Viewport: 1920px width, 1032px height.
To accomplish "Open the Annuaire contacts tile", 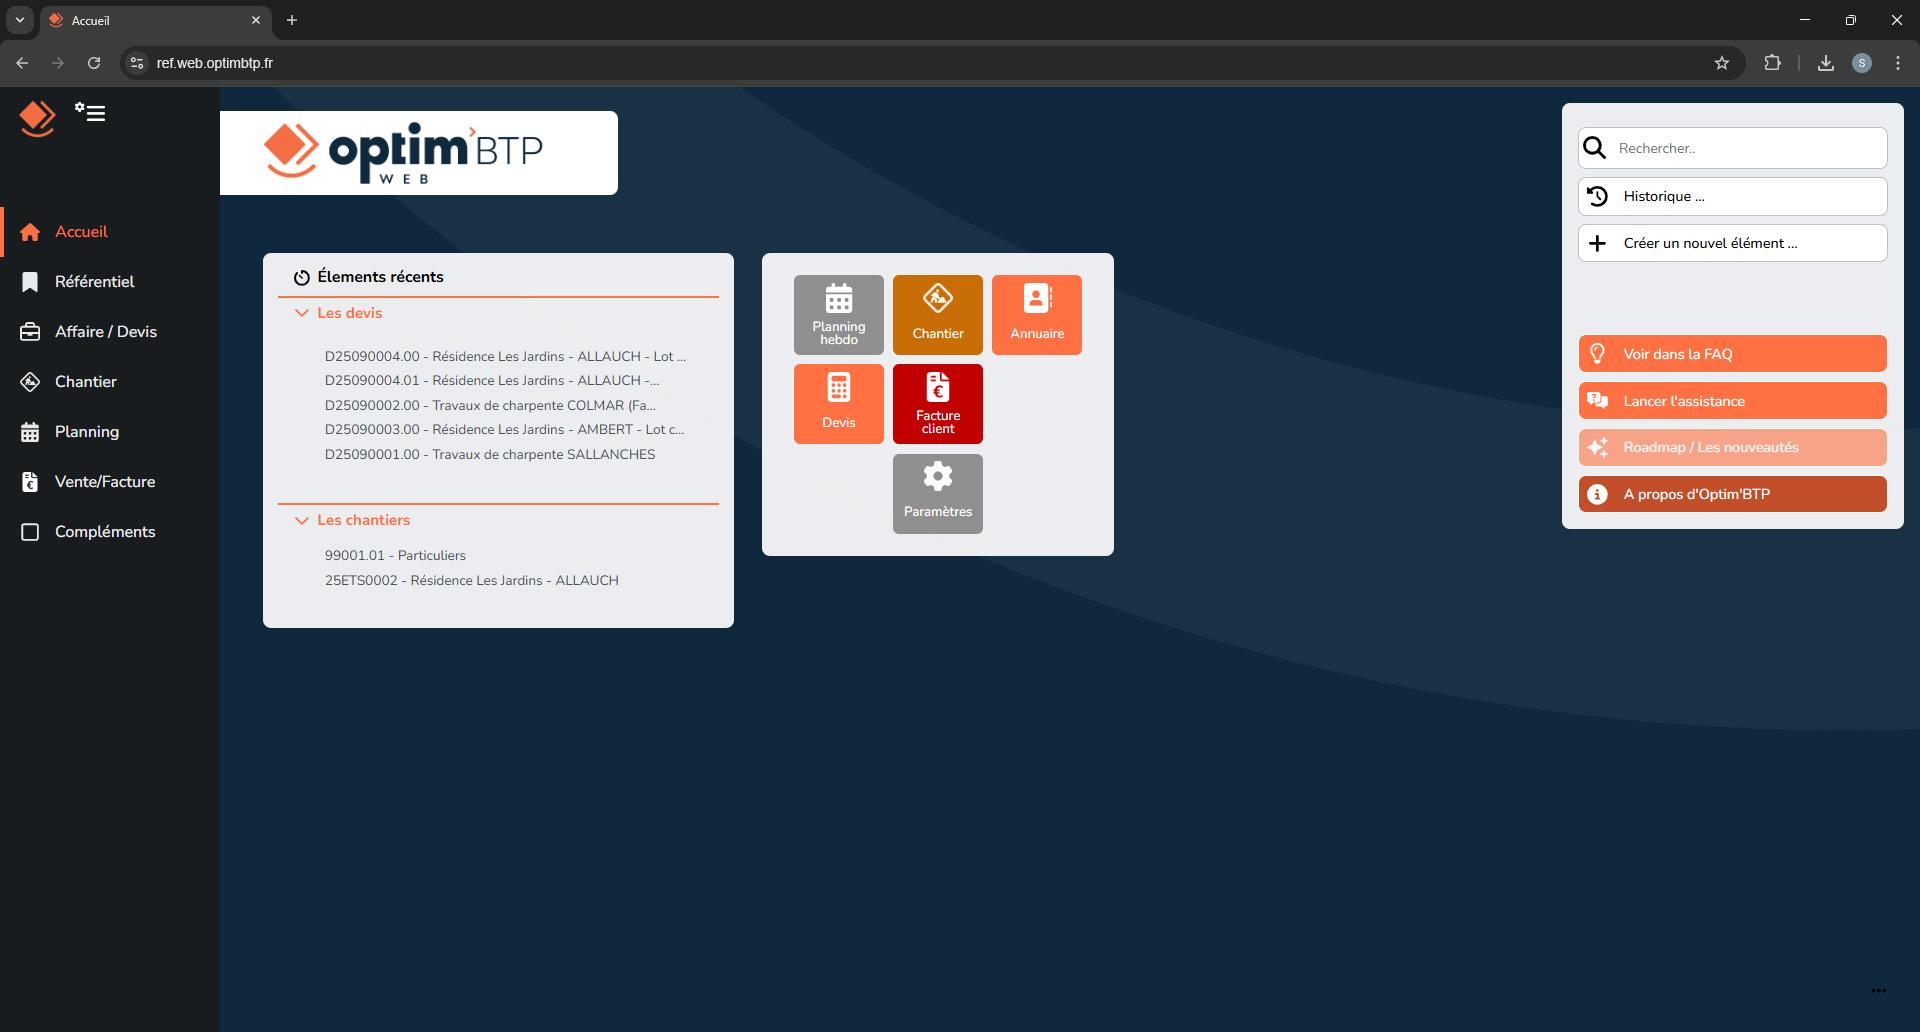I will point(1036,314).
